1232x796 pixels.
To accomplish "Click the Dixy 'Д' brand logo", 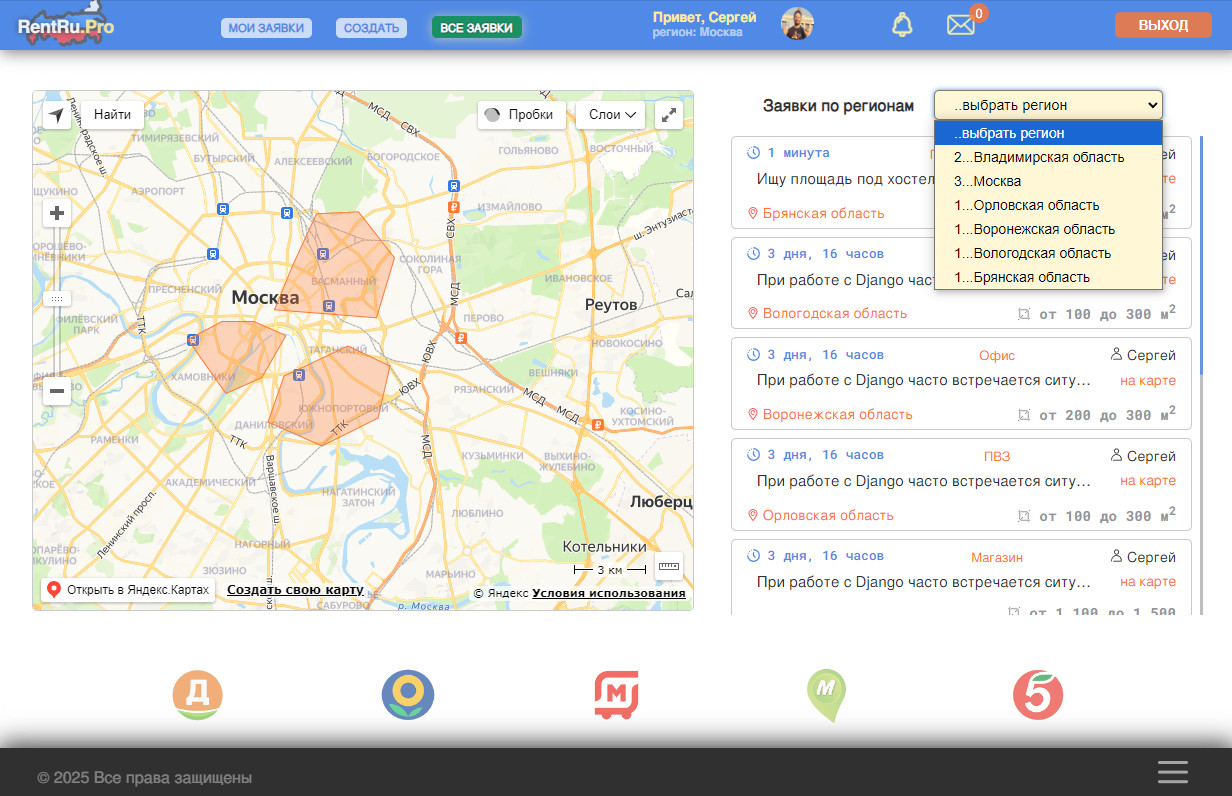I will (197, 695).
